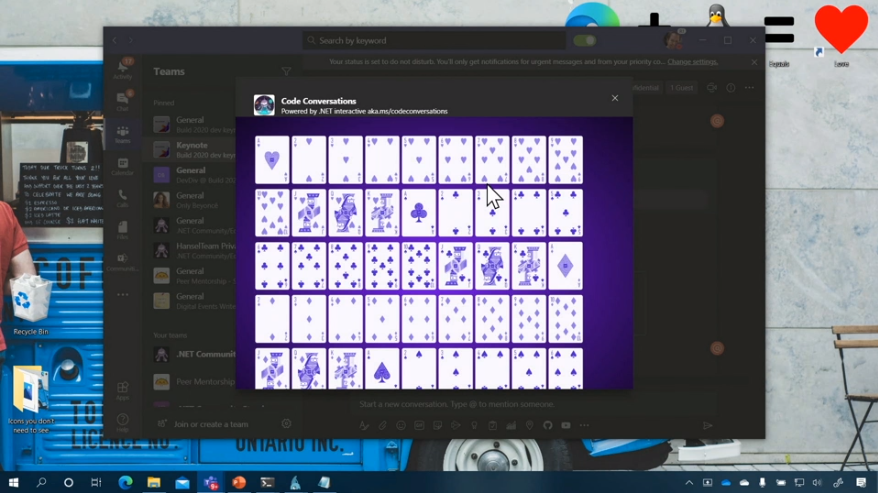Open the sticker picker in compose bar
Screen dimensions: 878x493
coord(437,426)
